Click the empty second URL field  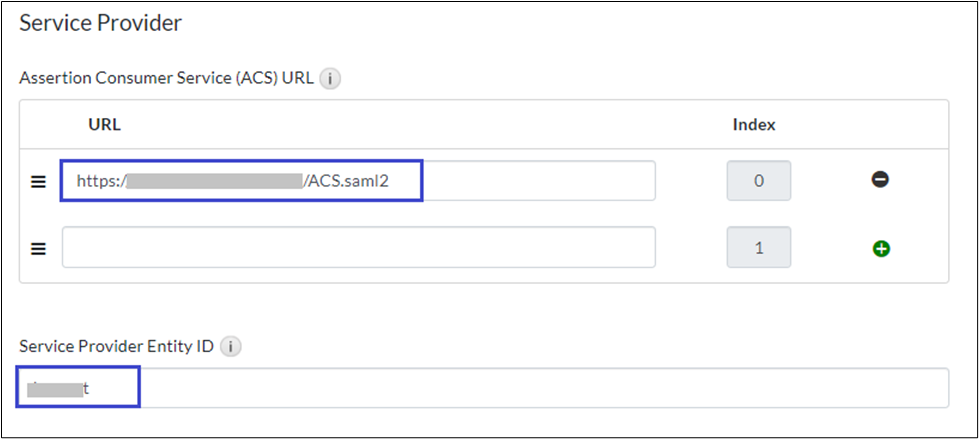[x=358, y=247]
